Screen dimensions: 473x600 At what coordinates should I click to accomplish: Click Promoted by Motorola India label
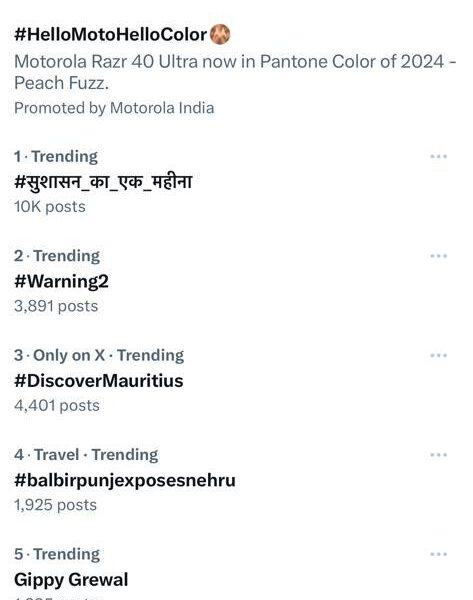pos(114,108)
